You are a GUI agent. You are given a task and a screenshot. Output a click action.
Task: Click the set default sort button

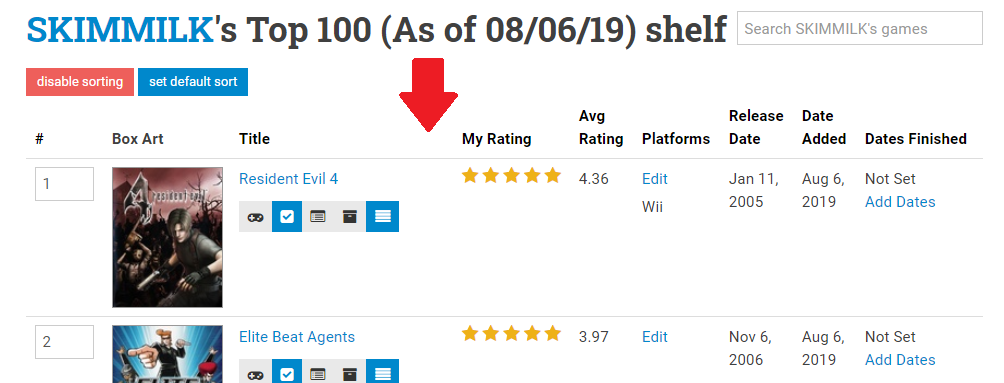tap(193, 82)
